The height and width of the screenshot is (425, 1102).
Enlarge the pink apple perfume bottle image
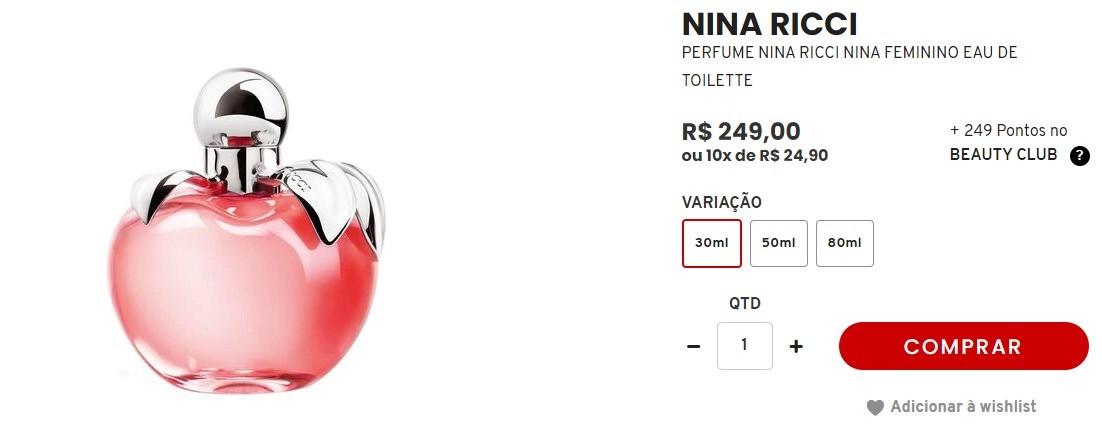[246, 230]
